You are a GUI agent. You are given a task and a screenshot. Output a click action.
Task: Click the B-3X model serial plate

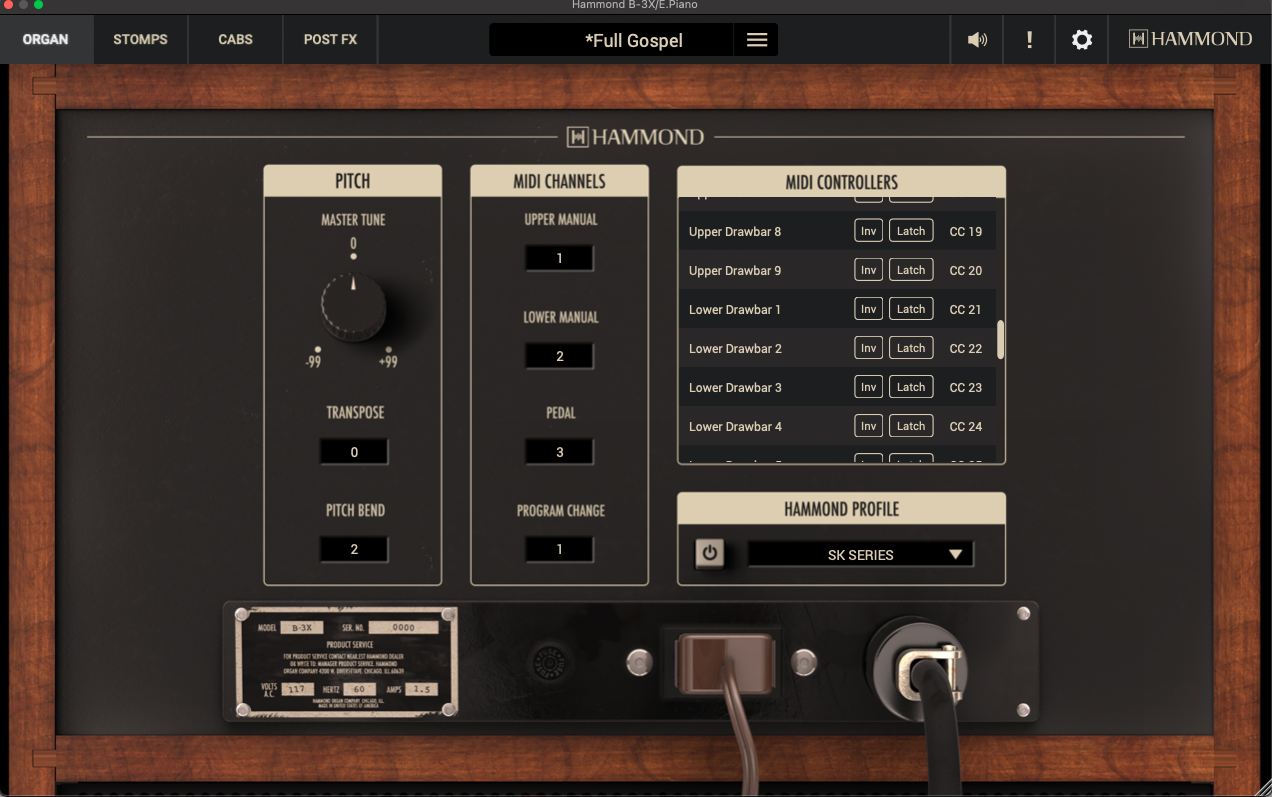pos(346,661)
